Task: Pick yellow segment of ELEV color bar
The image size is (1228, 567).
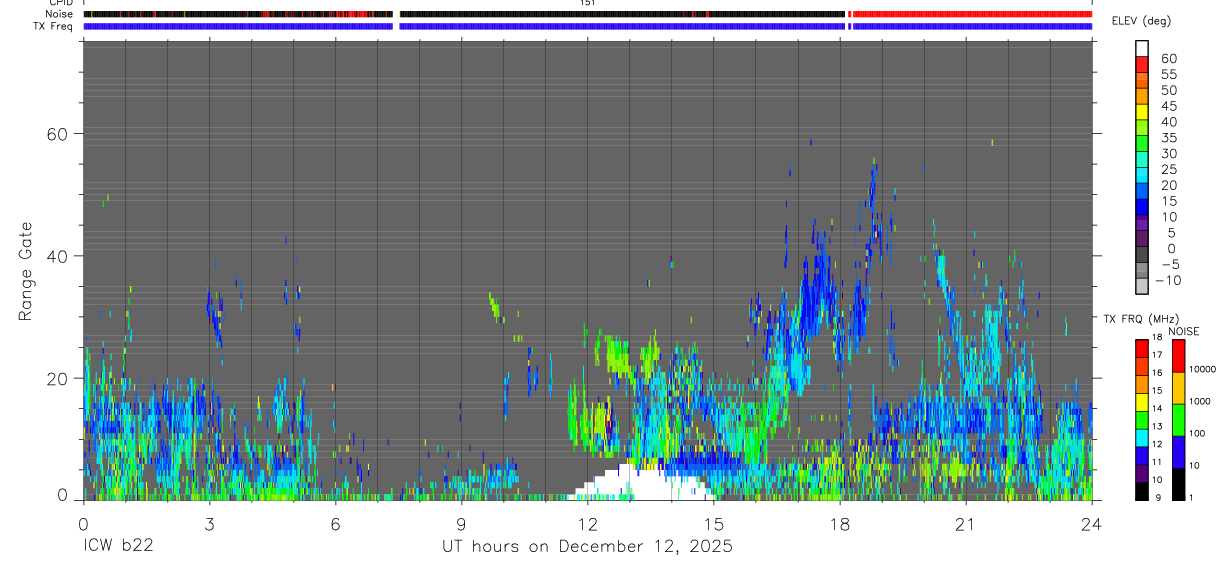Action: 1143,110
